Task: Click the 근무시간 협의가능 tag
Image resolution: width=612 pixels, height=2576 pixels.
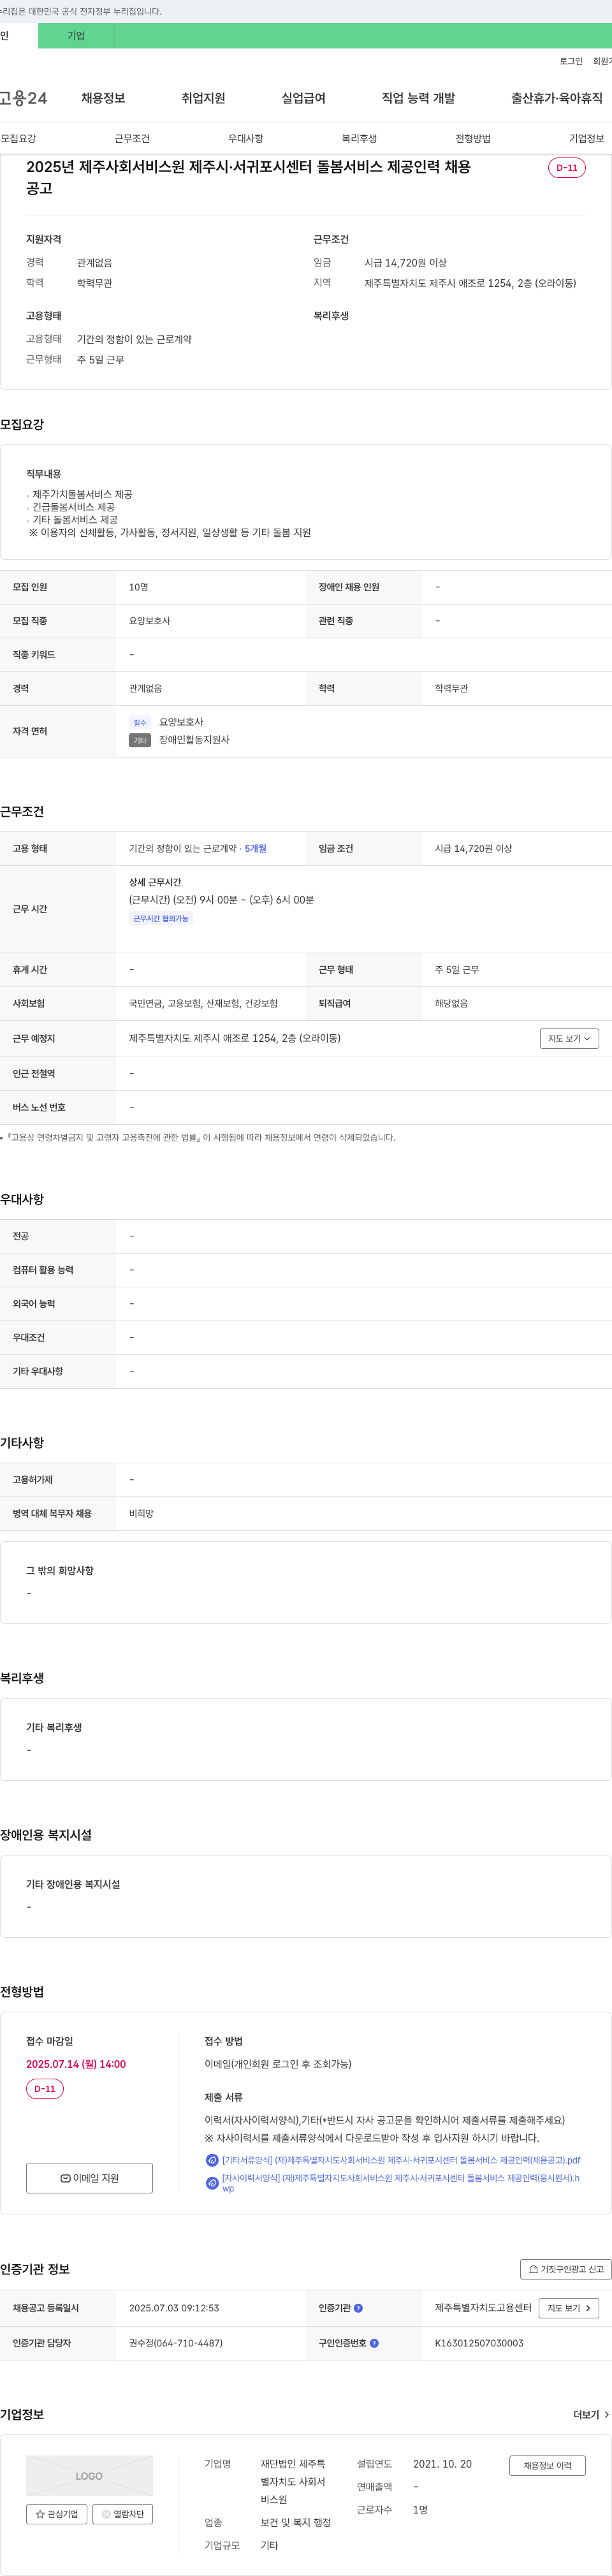Action: [161, 919]
